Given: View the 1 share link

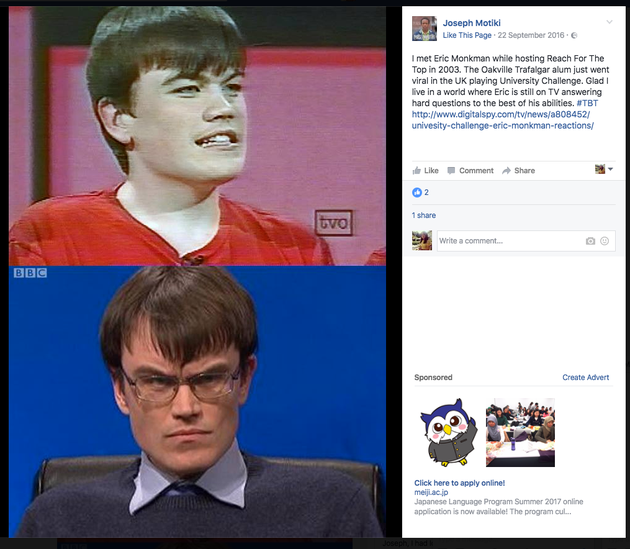Looking at the screenshot, I should [x=423, y=215].
